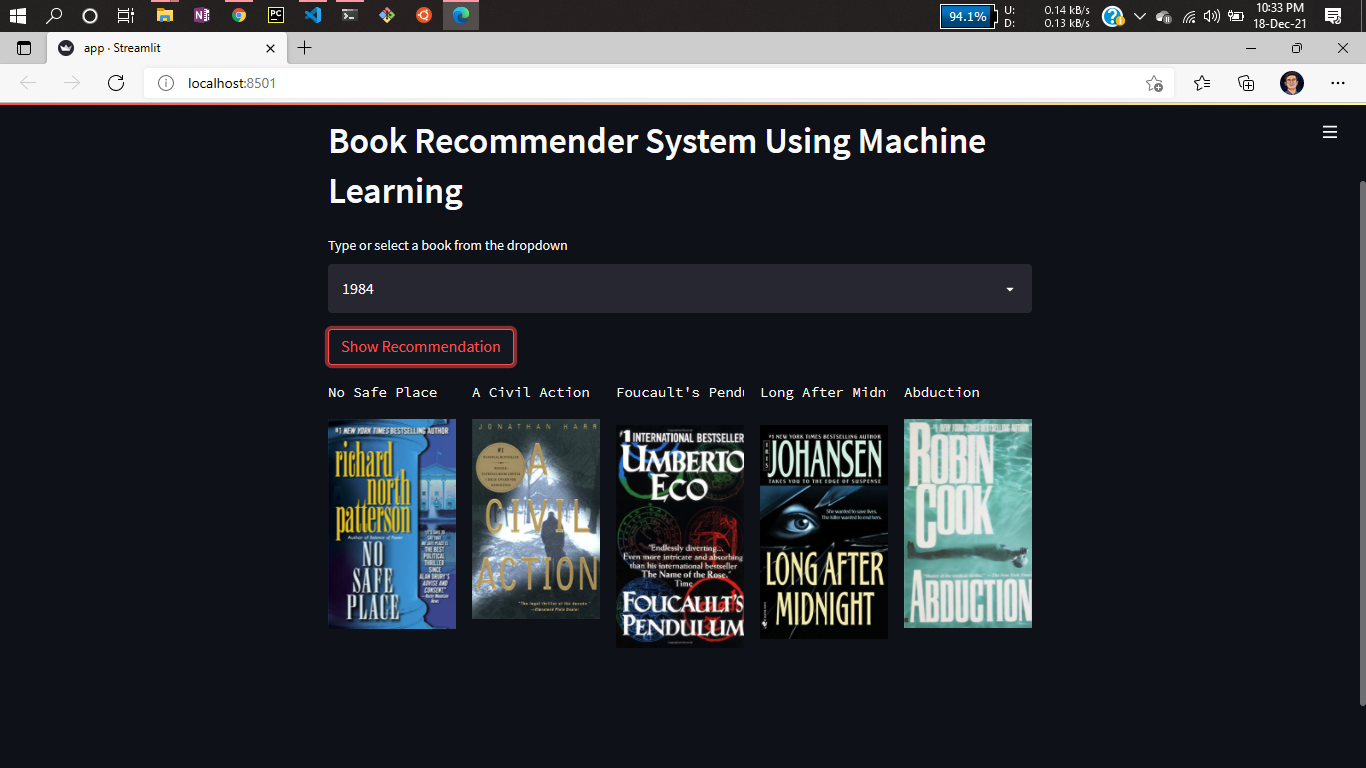Click the Show Recommendation button

(x=421, y=346)
